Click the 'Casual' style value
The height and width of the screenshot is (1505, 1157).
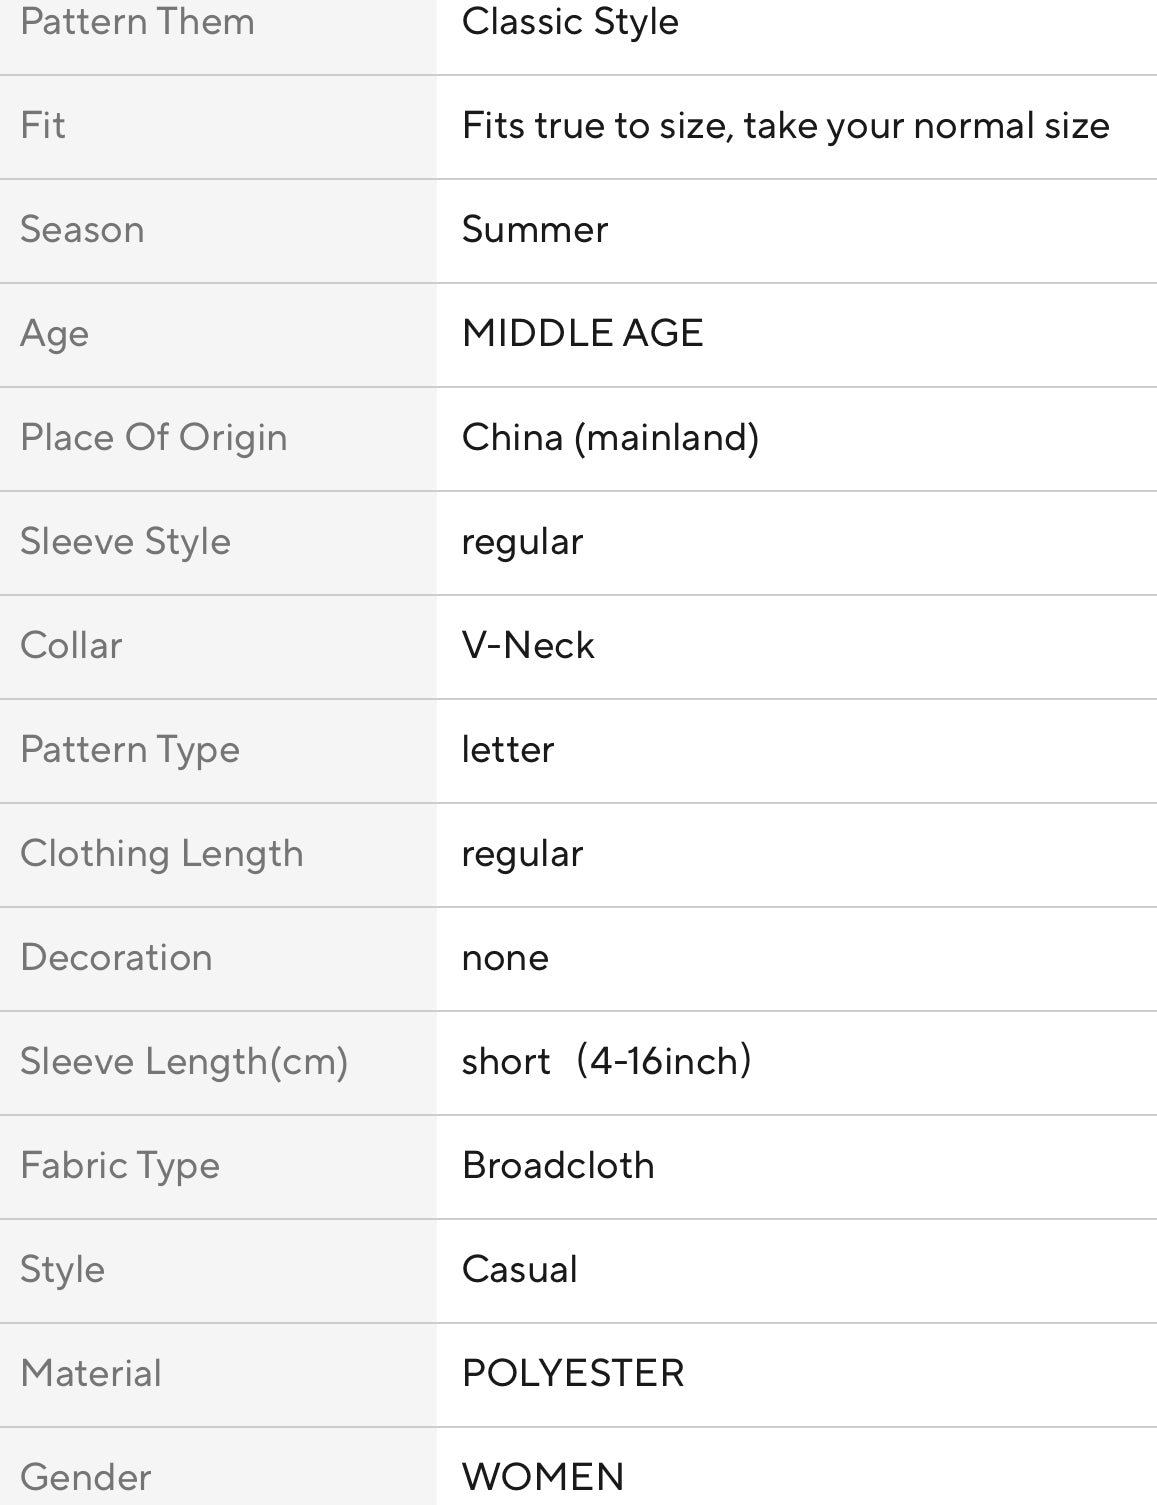point(519,1270)
